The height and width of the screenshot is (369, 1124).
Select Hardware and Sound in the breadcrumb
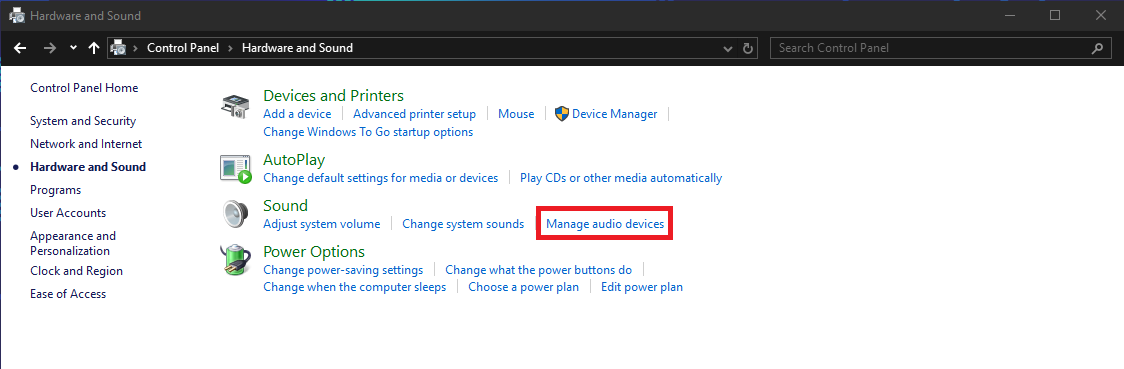(x=297, y=48)
